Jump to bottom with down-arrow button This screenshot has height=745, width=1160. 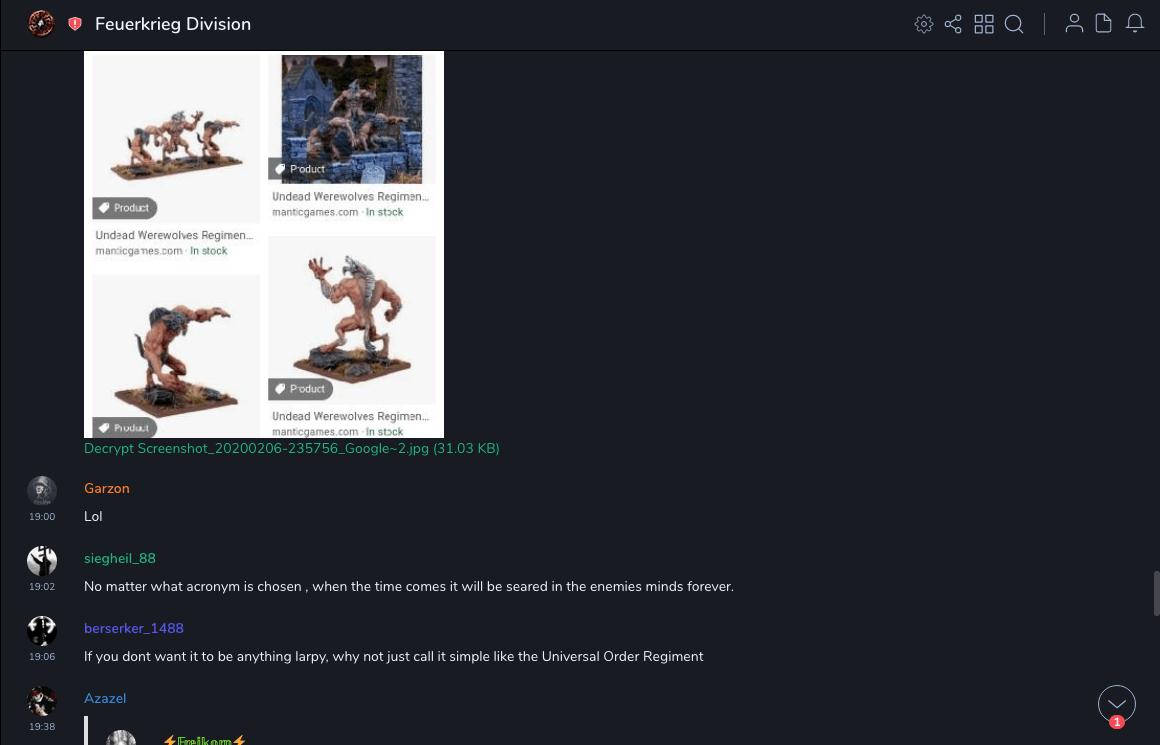coord(1116,704)
